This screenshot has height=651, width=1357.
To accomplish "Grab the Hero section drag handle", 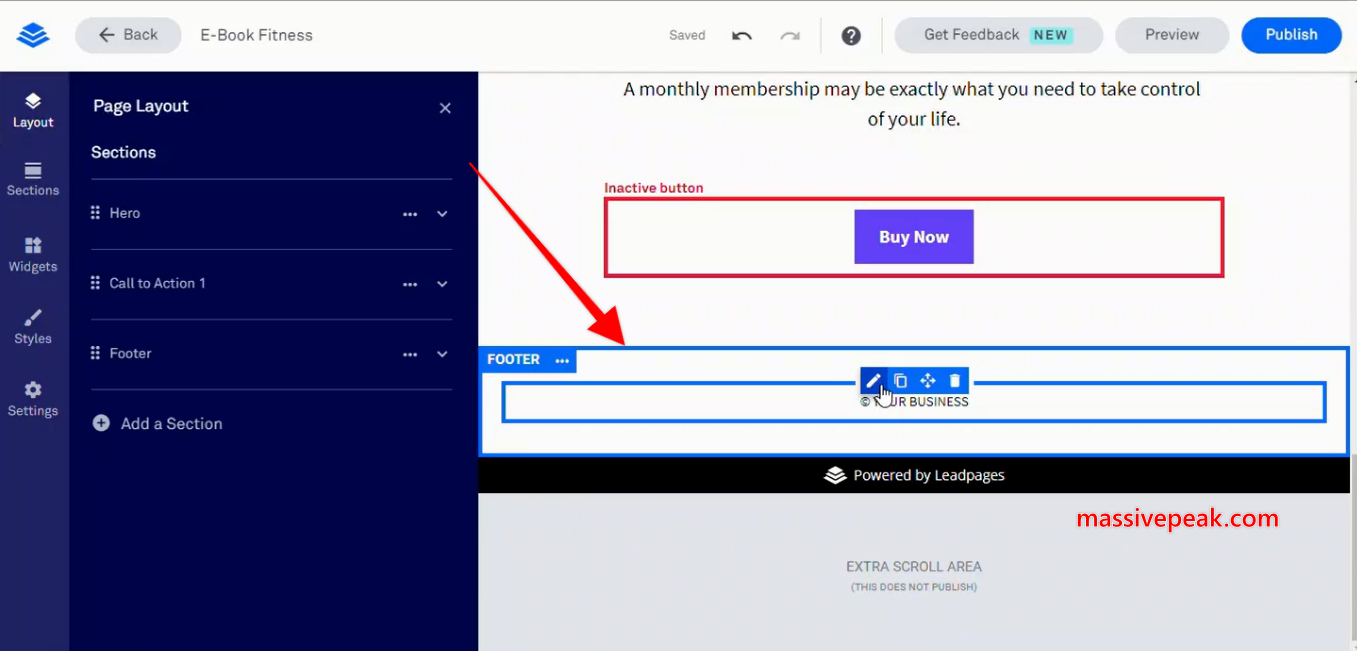I will 96,213.
